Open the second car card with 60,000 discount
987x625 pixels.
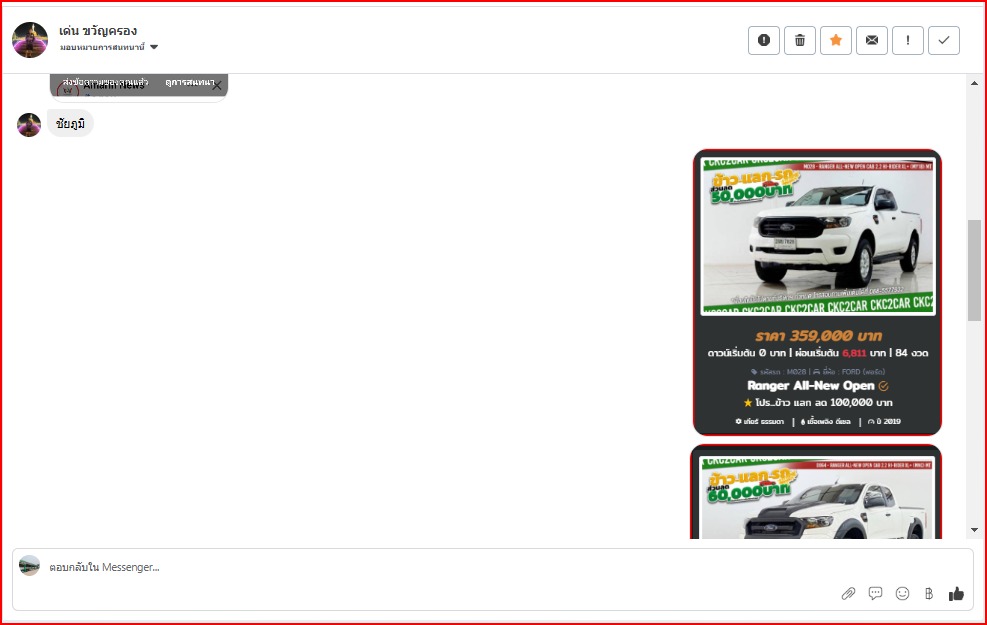(816, 492)
